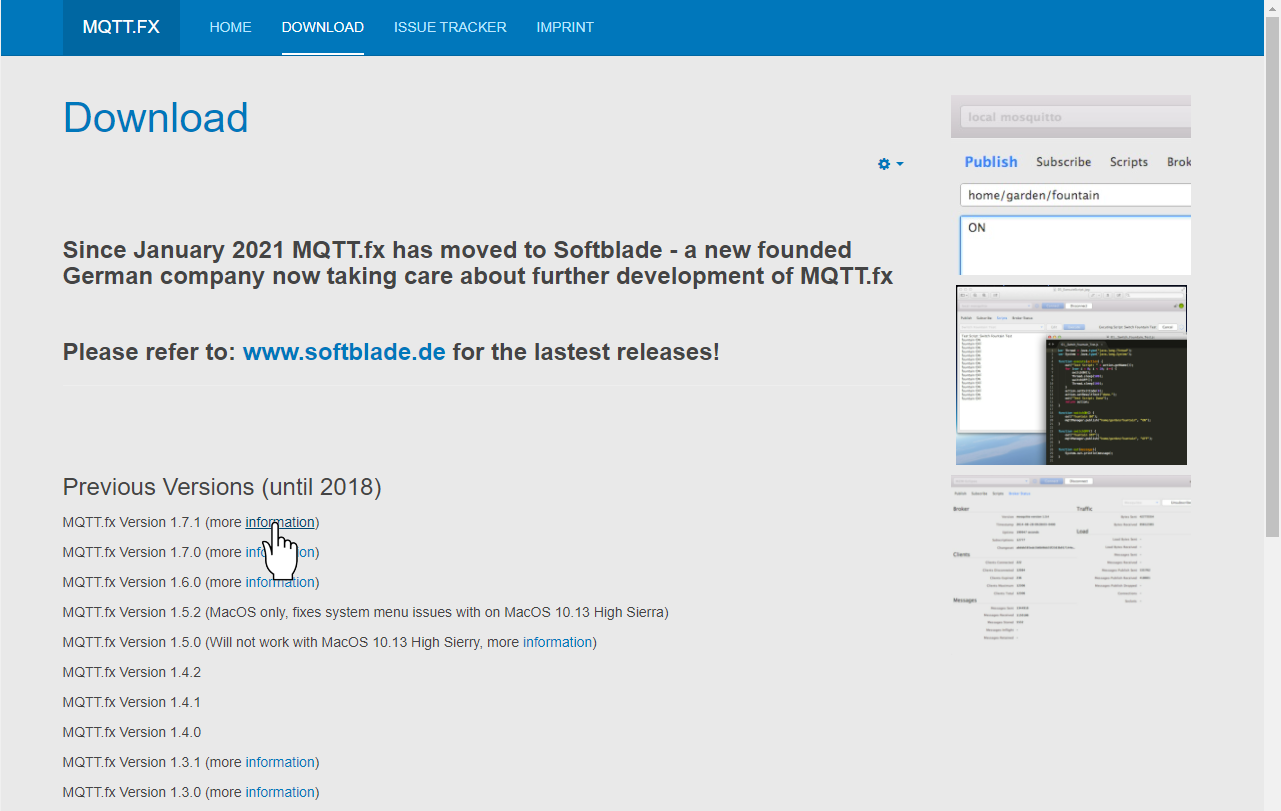Screen dimensions: 1281x811
Task: Open the Broker status screenshot thumbnail
Action: coord(1071,560)
